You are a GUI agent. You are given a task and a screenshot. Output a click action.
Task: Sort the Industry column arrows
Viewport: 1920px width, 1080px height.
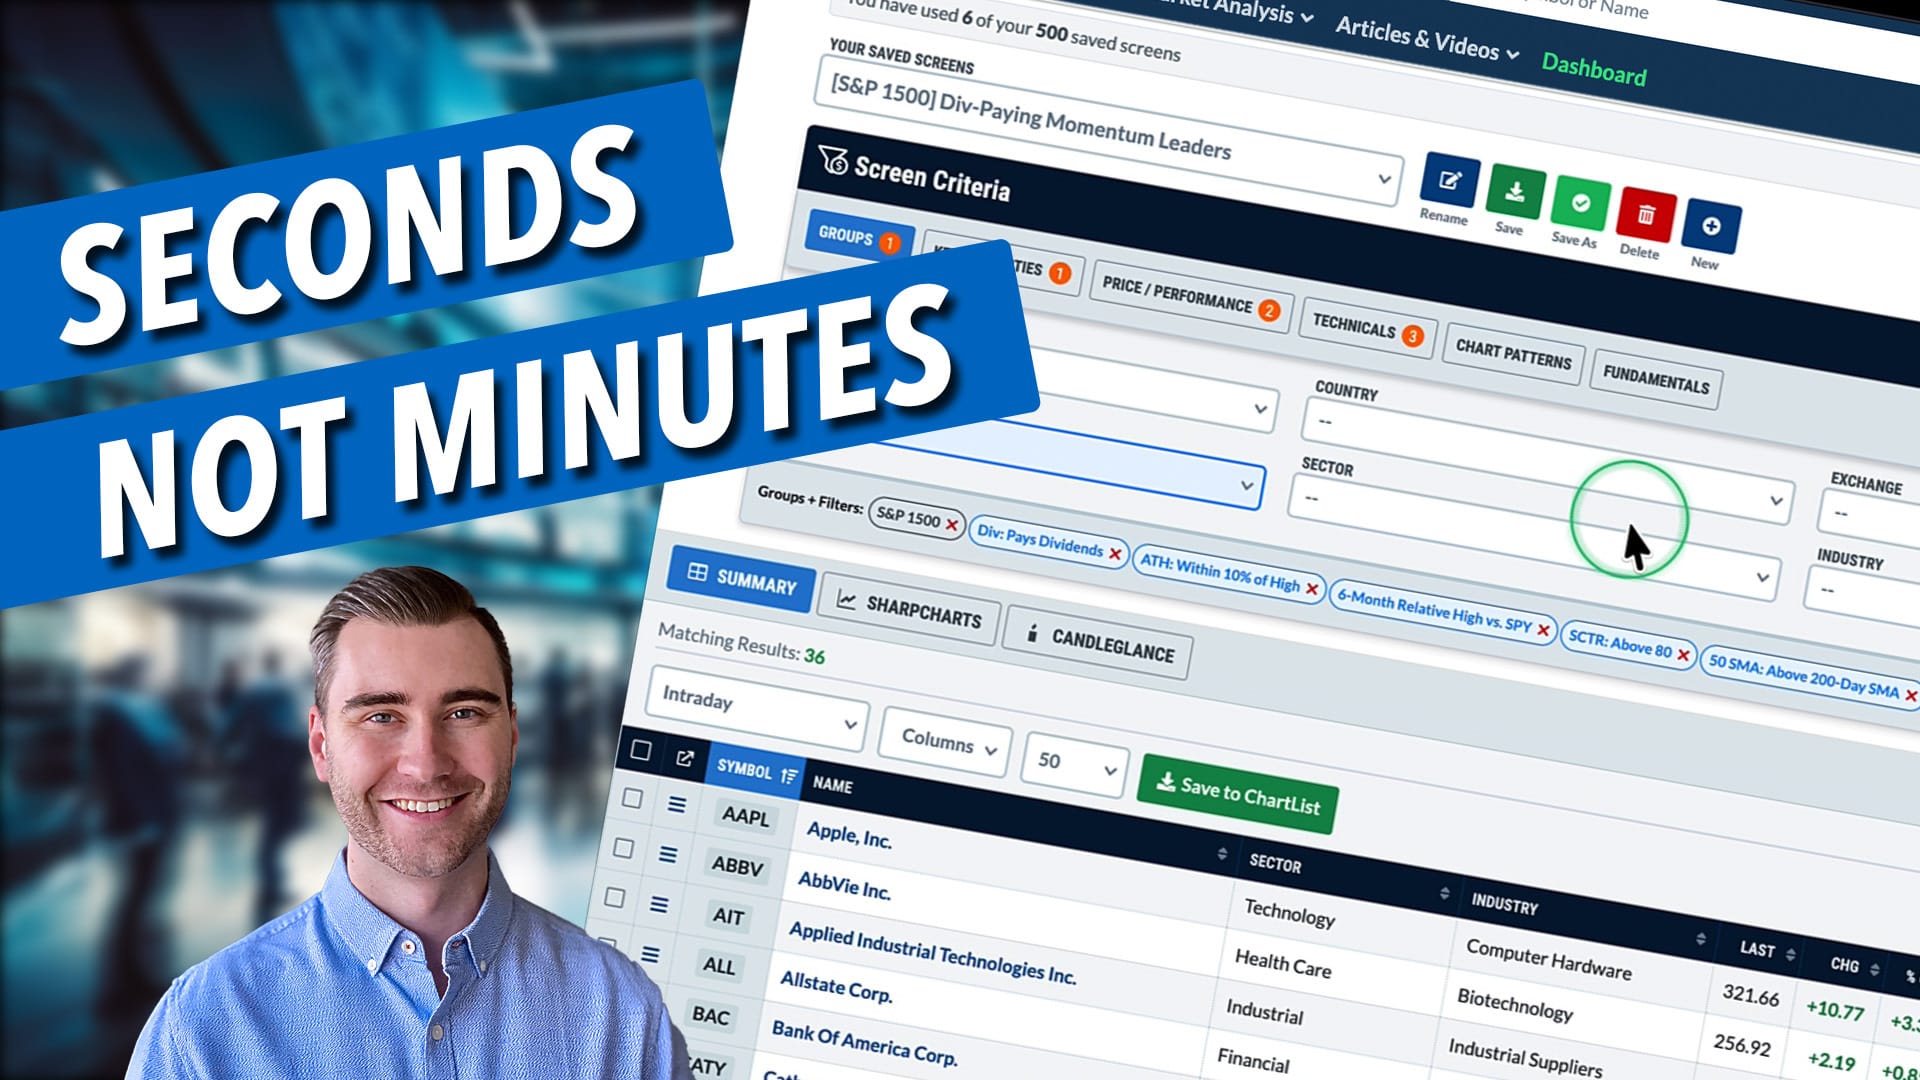1701,939
